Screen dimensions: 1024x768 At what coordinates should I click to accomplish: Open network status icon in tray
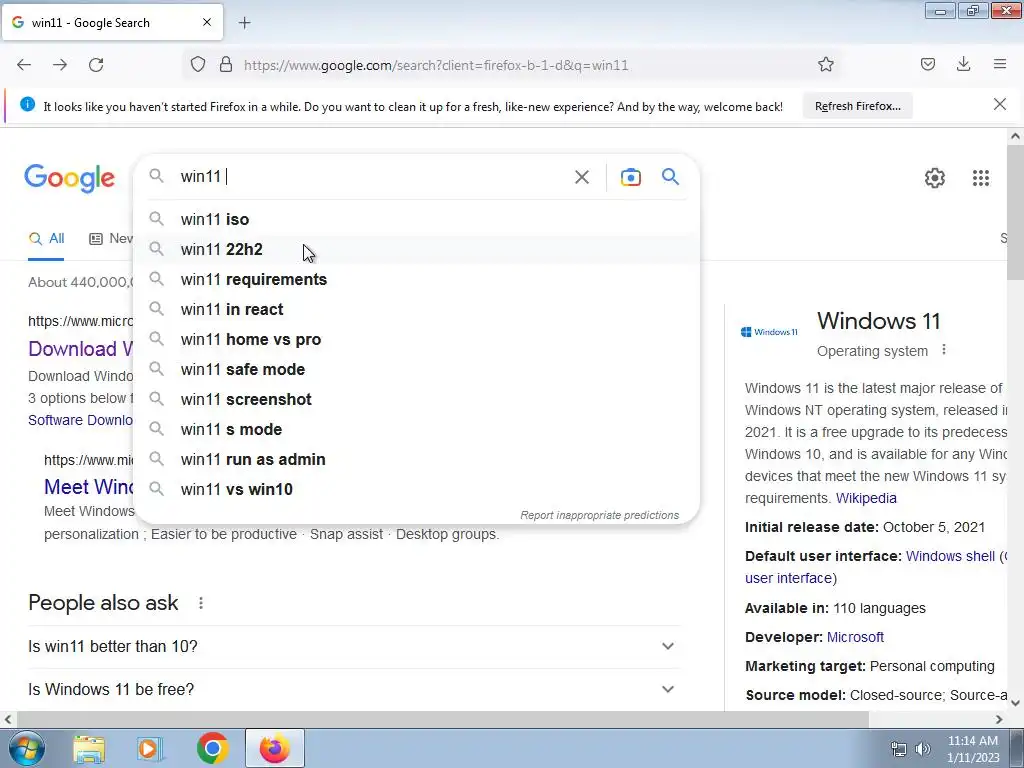pos(899,749)
